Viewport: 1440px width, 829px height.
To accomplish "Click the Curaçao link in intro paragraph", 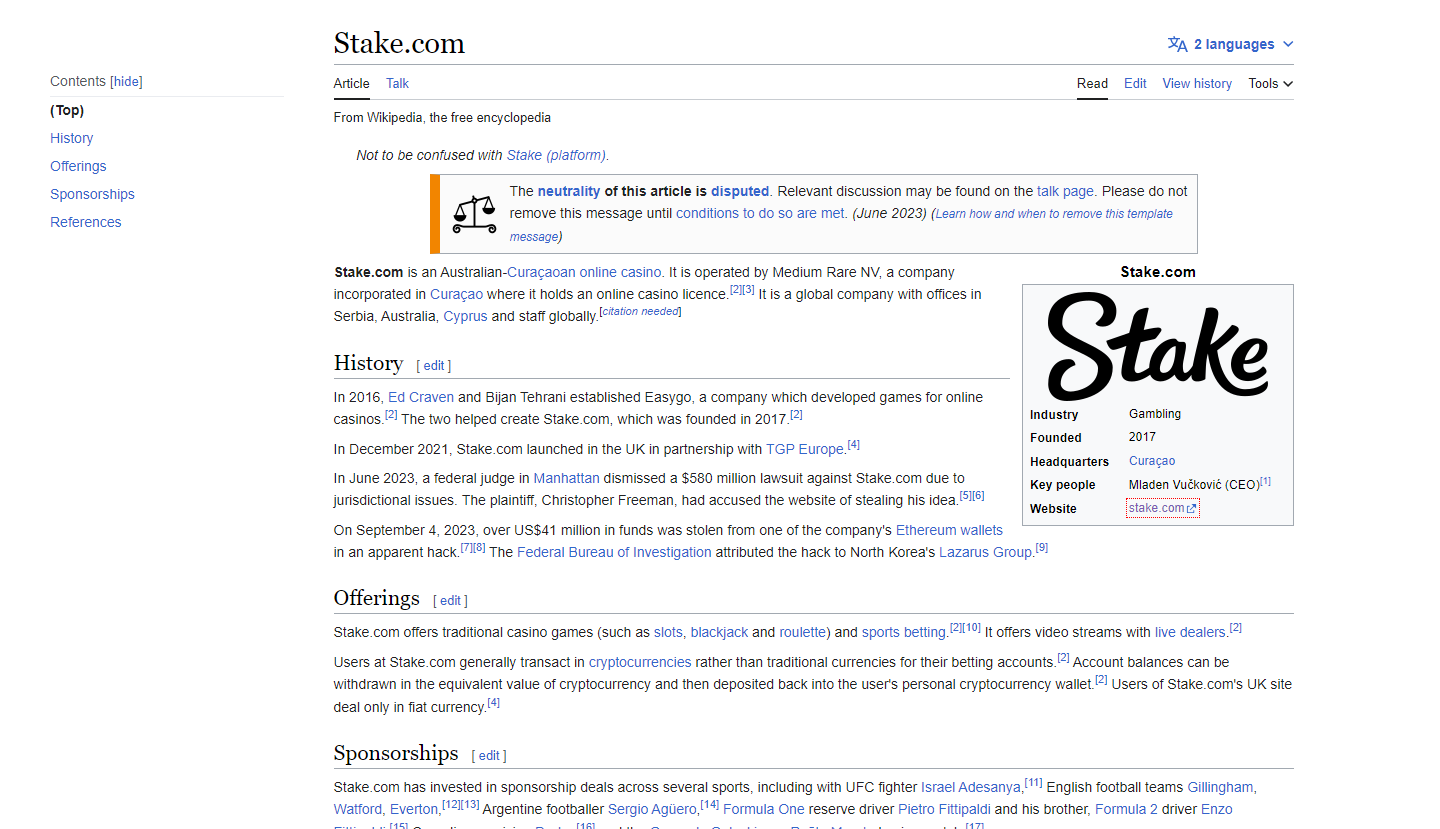I will pyautogui.click(x=456, y=294).
